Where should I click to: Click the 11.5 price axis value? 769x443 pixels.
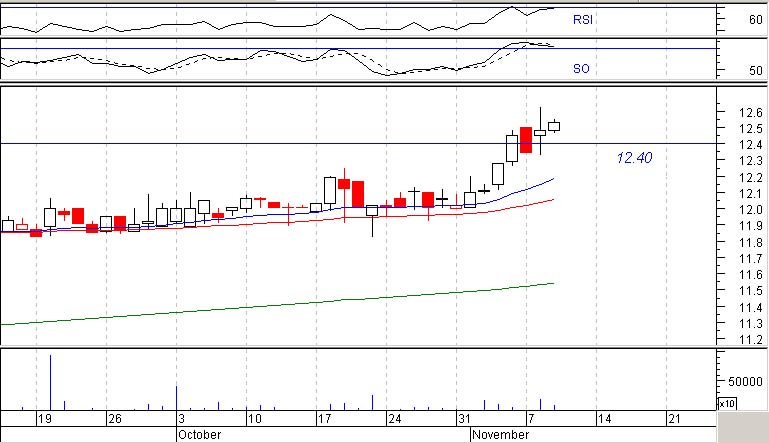pyautogui.click(x=750, y=291)
